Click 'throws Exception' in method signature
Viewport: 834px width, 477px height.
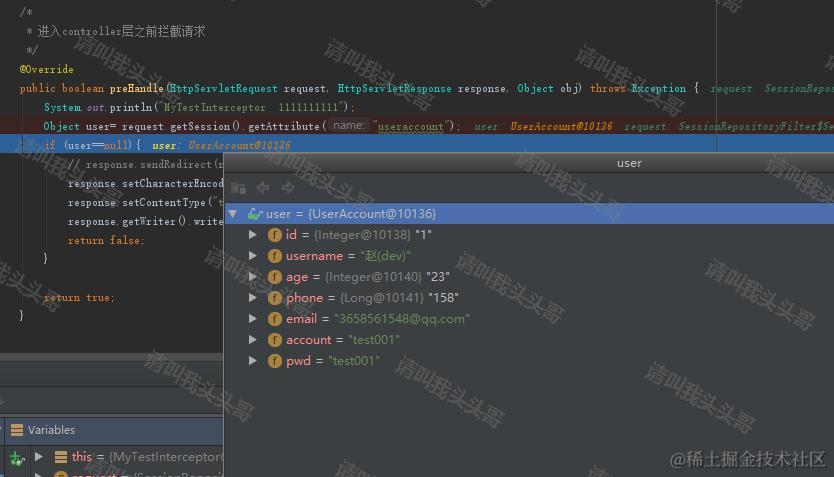(x=638, y=88)
